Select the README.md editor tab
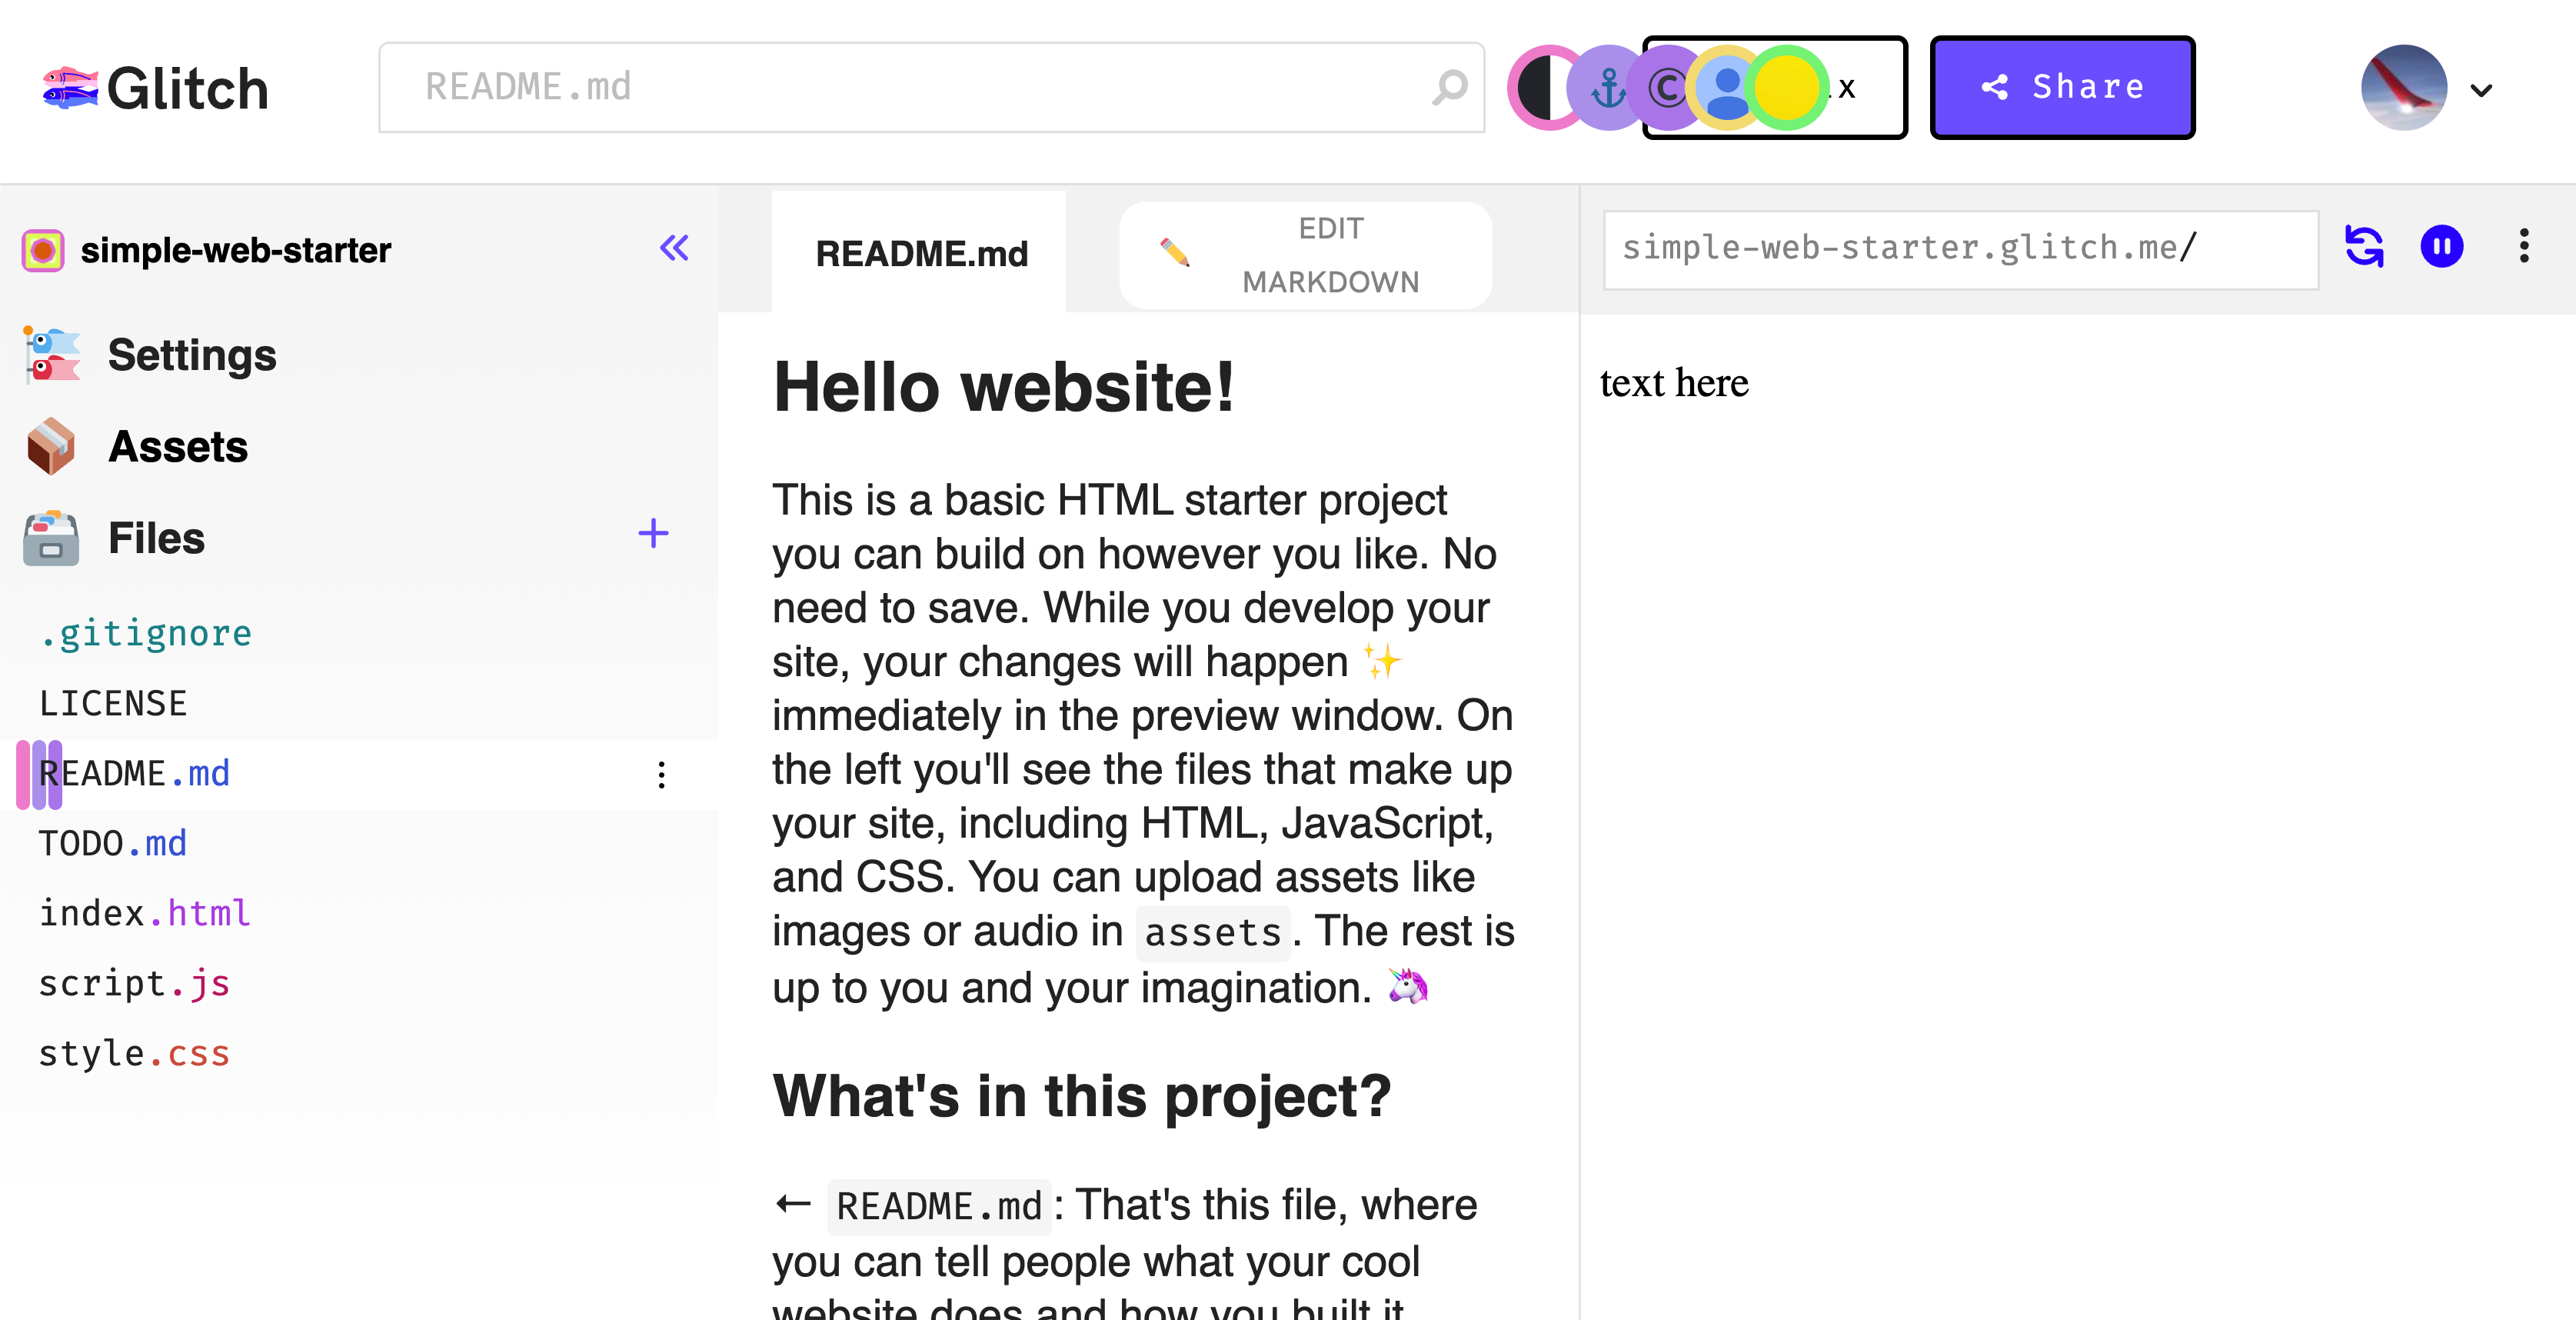 921,254
